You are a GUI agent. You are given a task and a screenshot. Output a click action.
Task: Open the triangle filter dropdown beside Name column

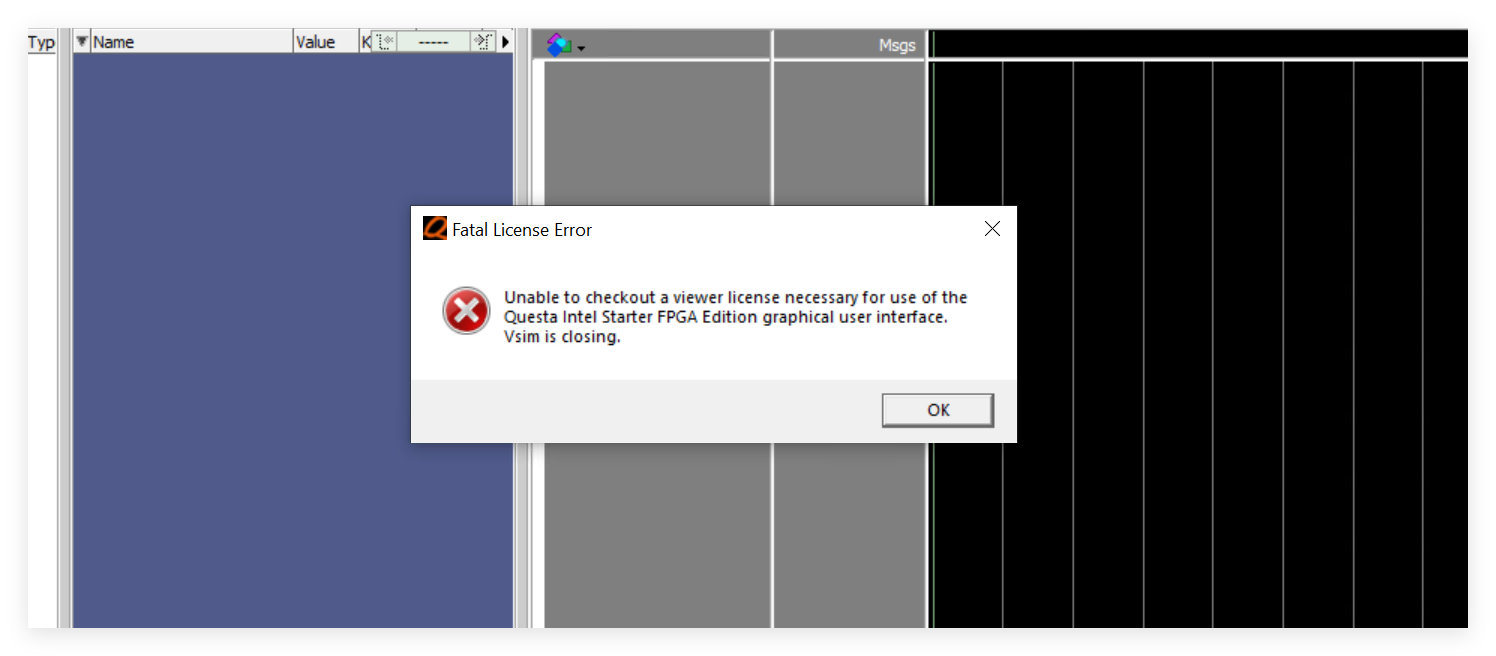(82, 41)
